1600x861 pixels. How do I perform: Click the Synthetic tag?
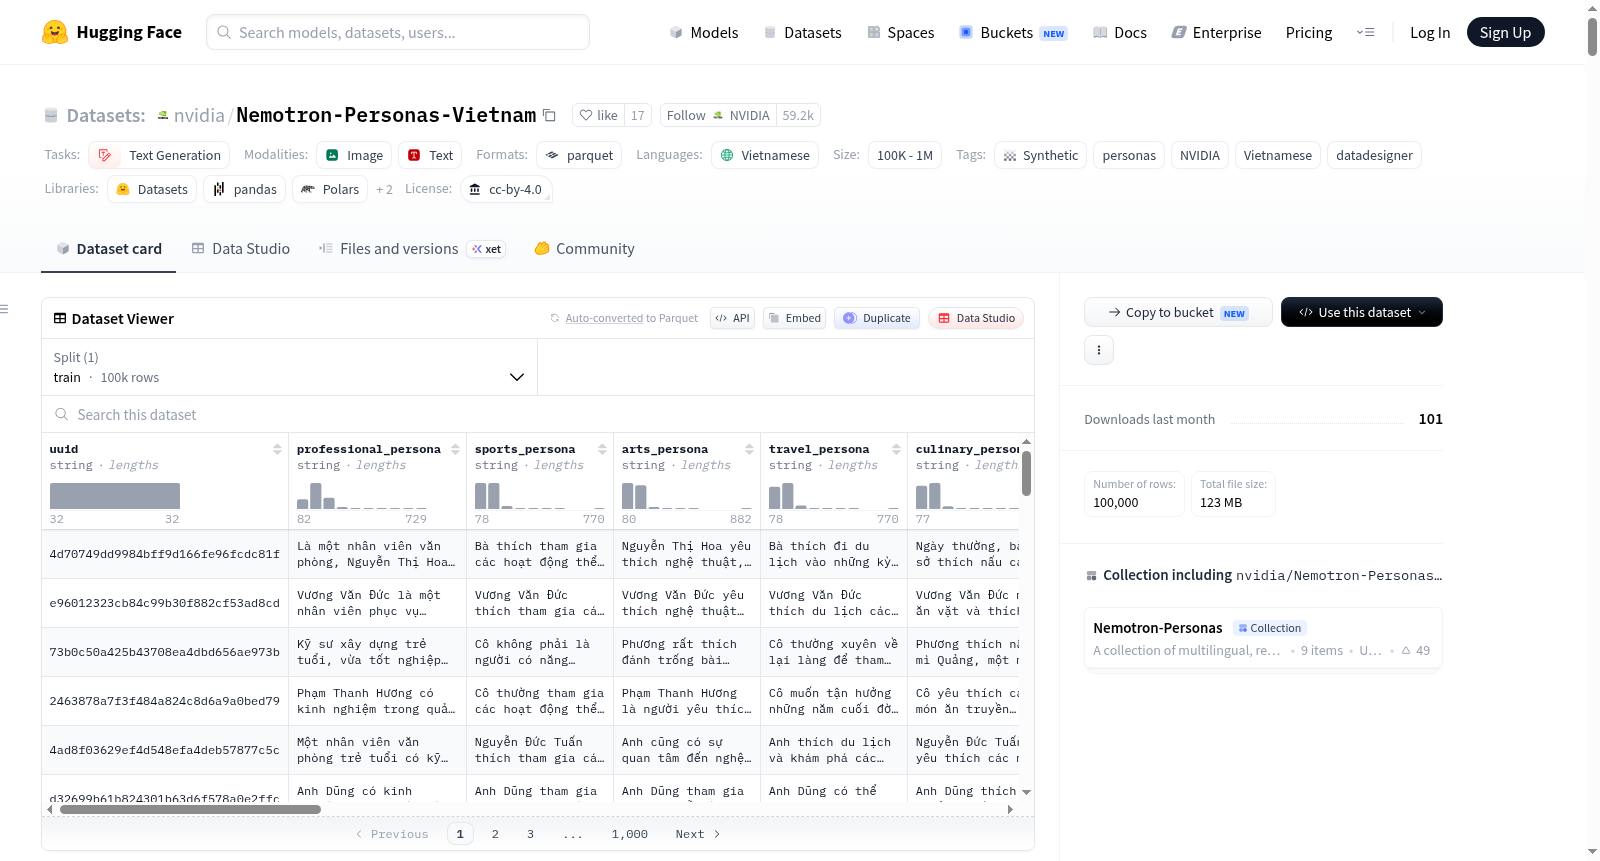pyautogui.click(x=1040, y=155)
